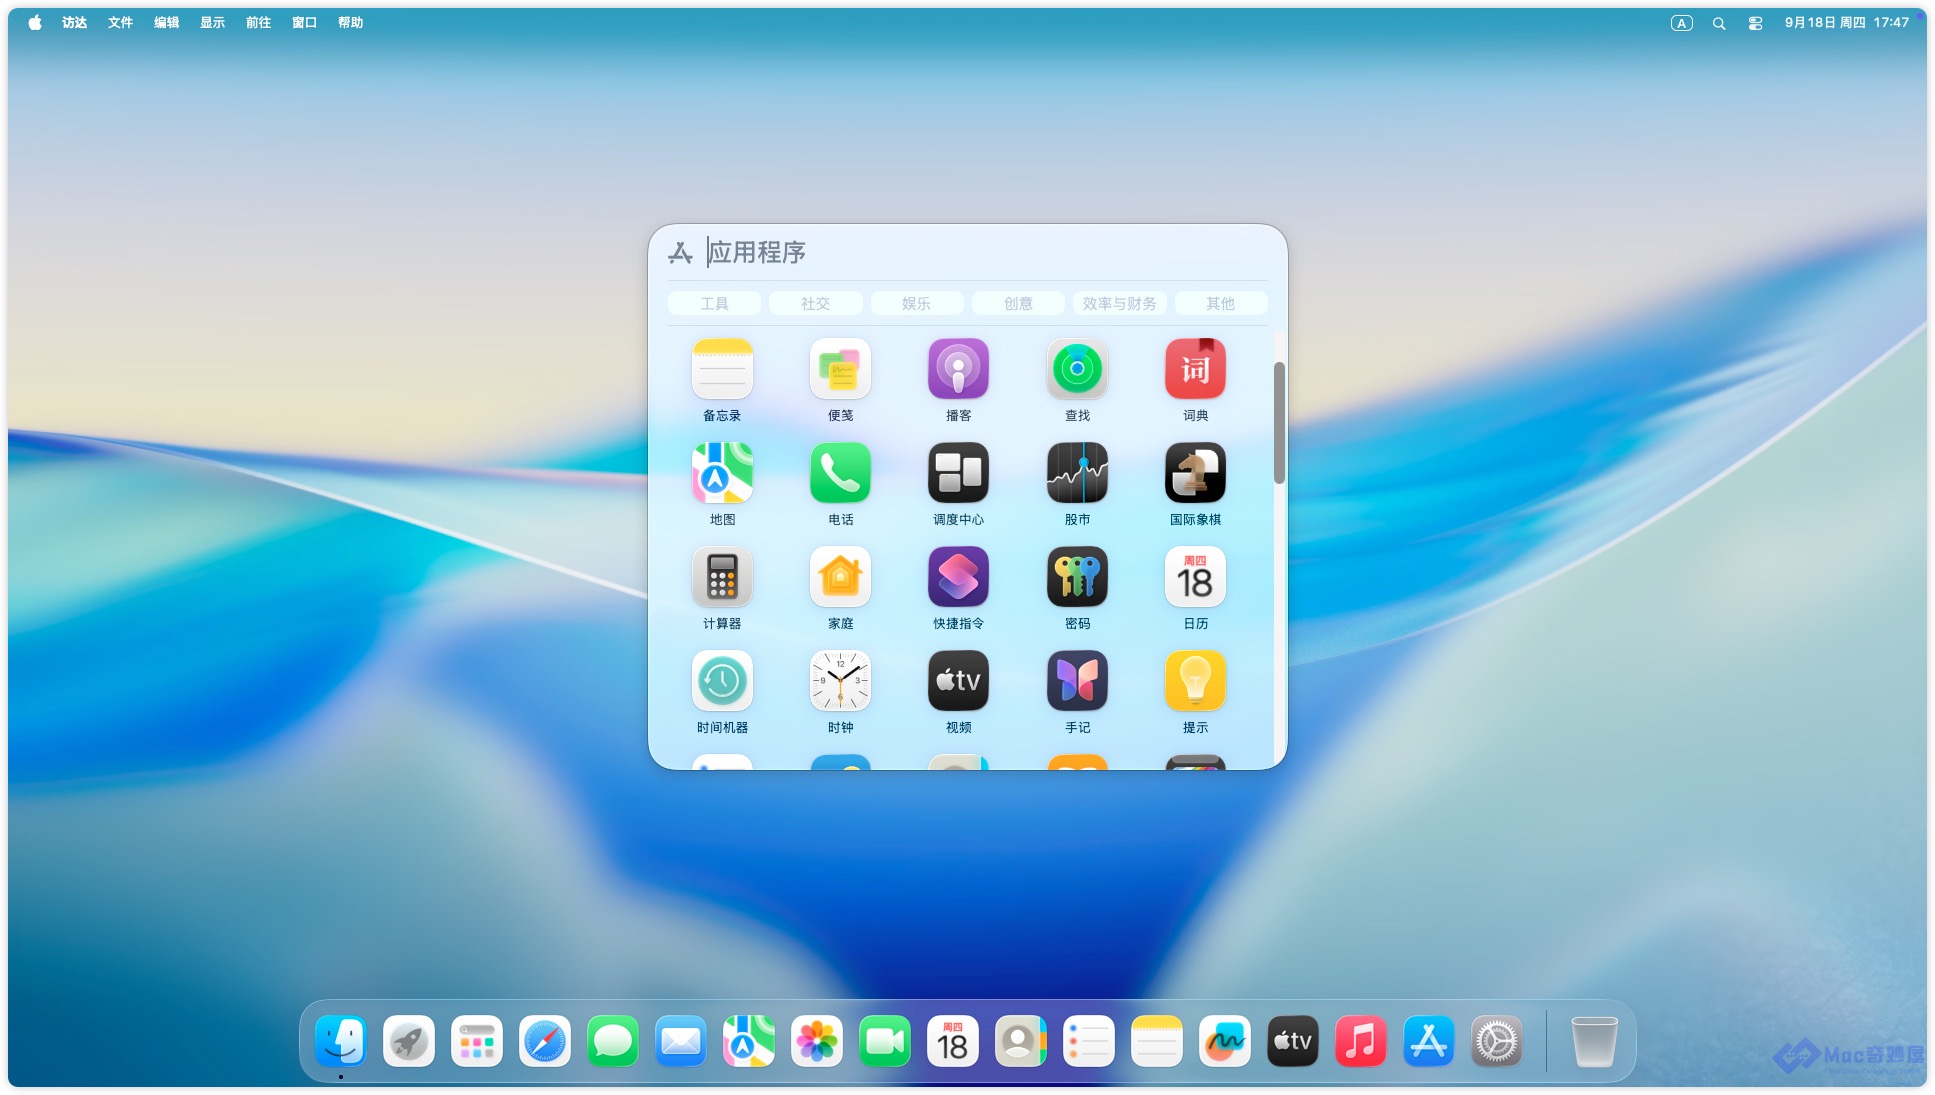
Task: Select the 其他 category tab
Action: pyautogui.click(x=1220, y=303)
